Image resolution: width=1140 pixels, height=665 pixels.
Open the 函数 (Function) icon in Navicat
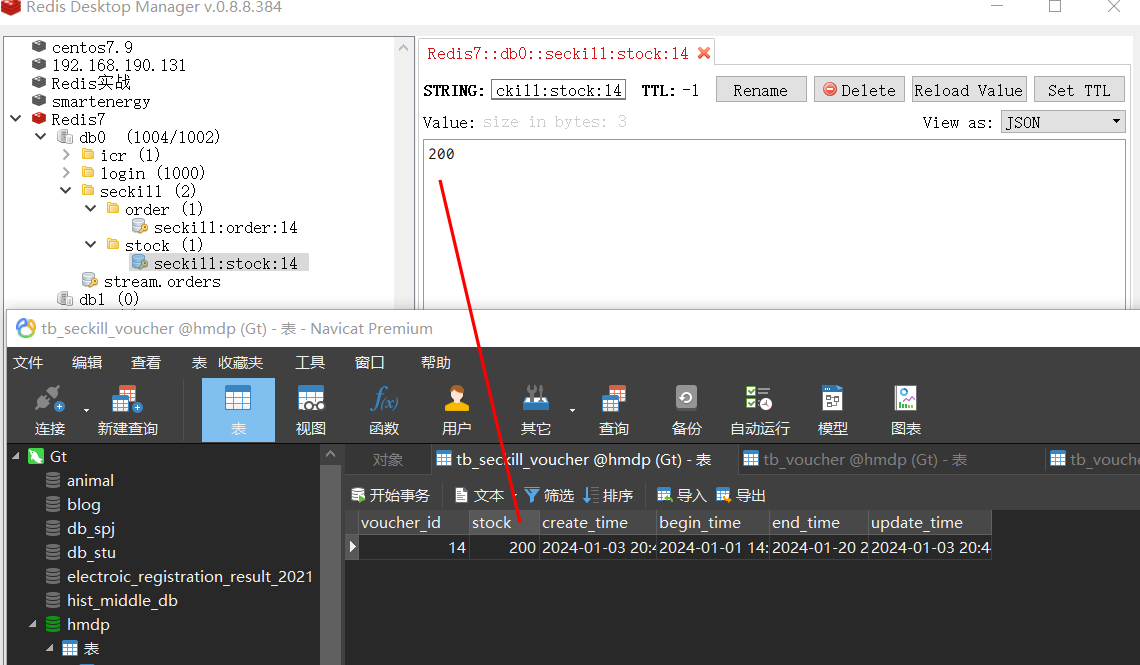383,408
